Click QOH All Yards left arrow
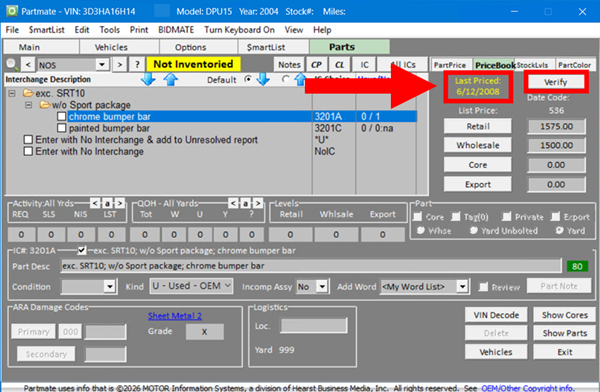The image size is (600, 392). tap(233, 203)
